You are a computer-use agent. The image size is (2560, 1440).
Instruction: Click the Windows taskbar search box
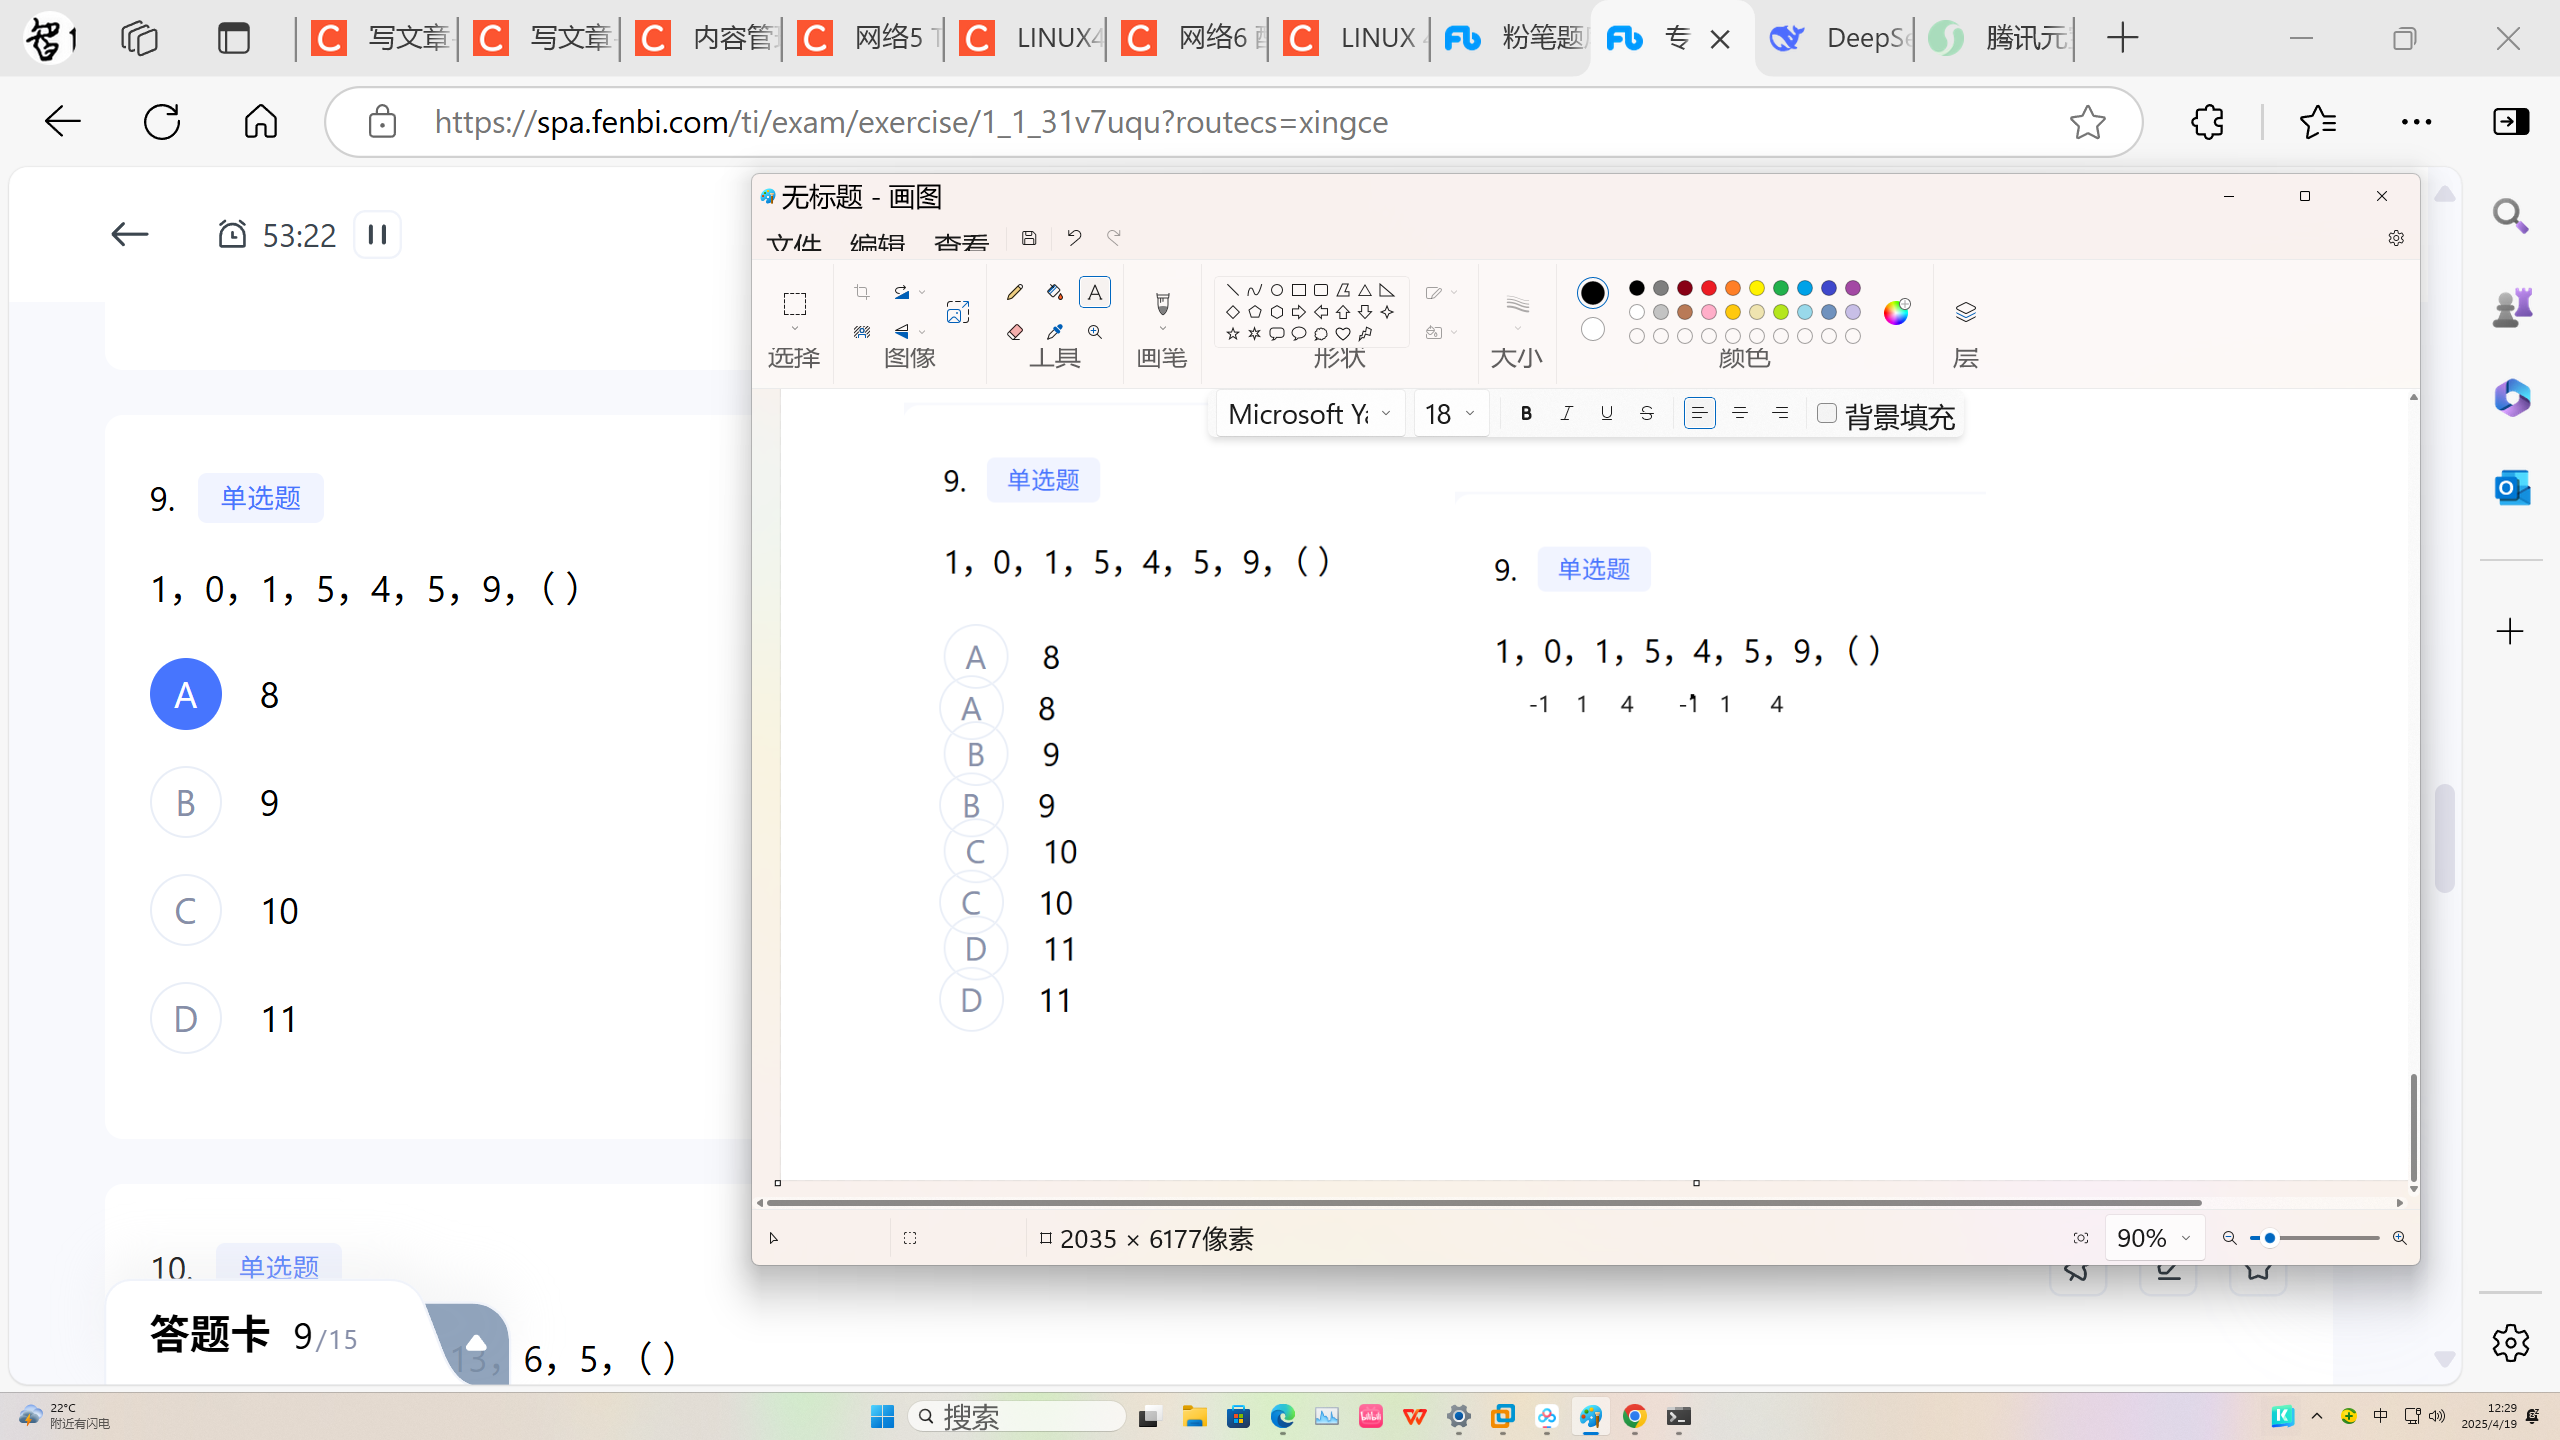1018,1416
